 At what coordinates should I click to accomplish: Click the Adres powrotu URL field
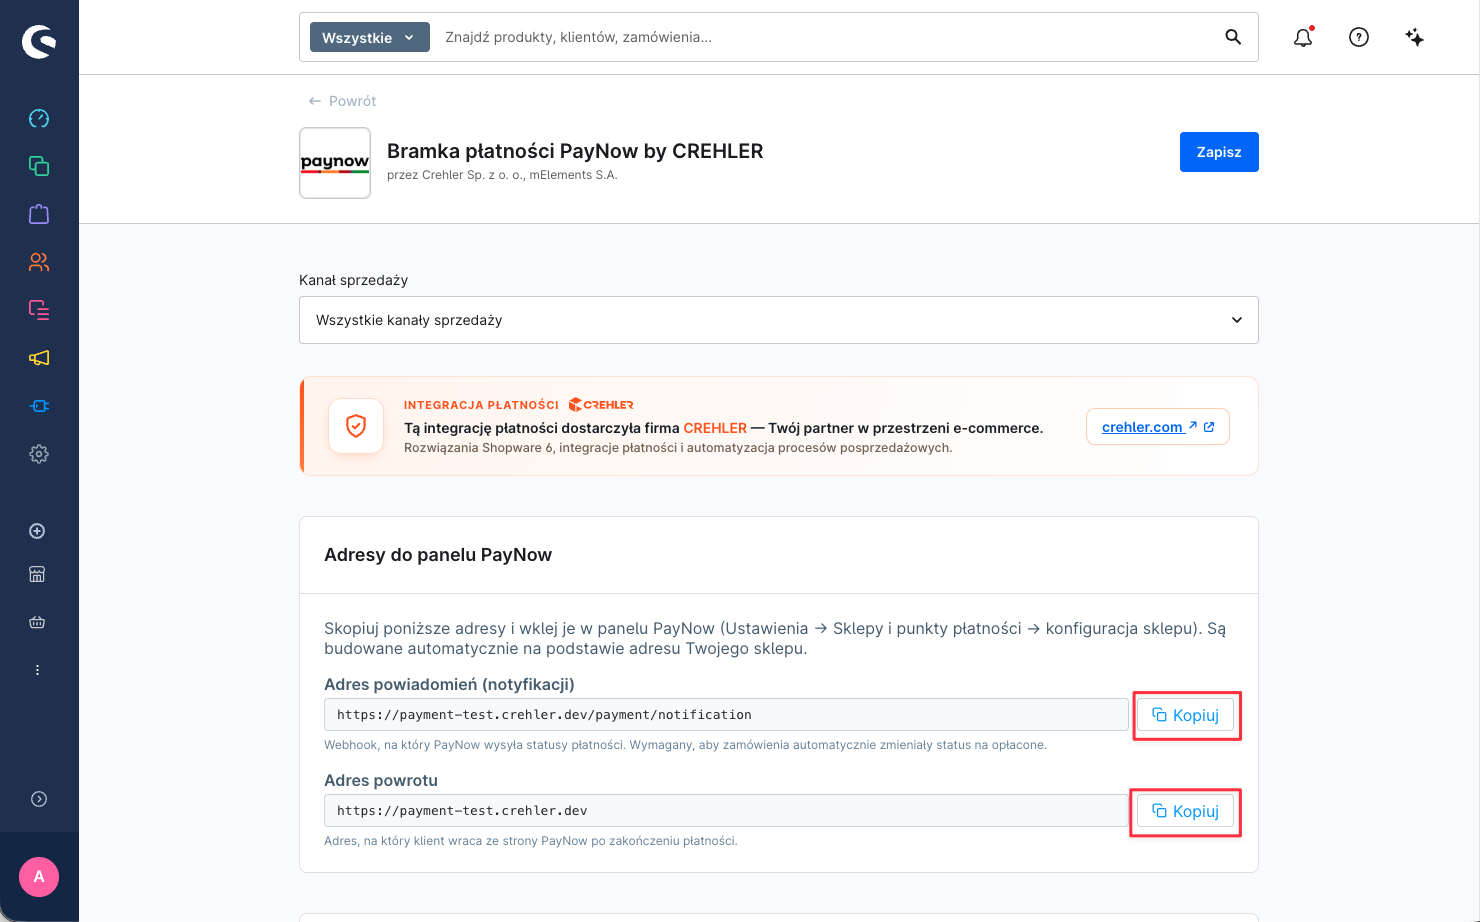[727, 811]
